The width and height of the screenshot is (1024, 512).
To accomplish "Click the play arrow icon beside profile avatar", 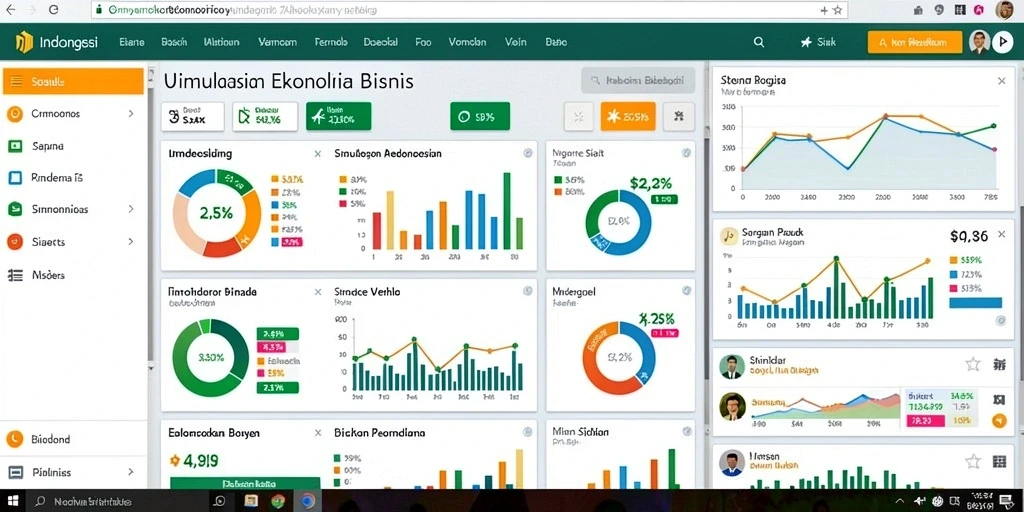I will coord(1002,42).
